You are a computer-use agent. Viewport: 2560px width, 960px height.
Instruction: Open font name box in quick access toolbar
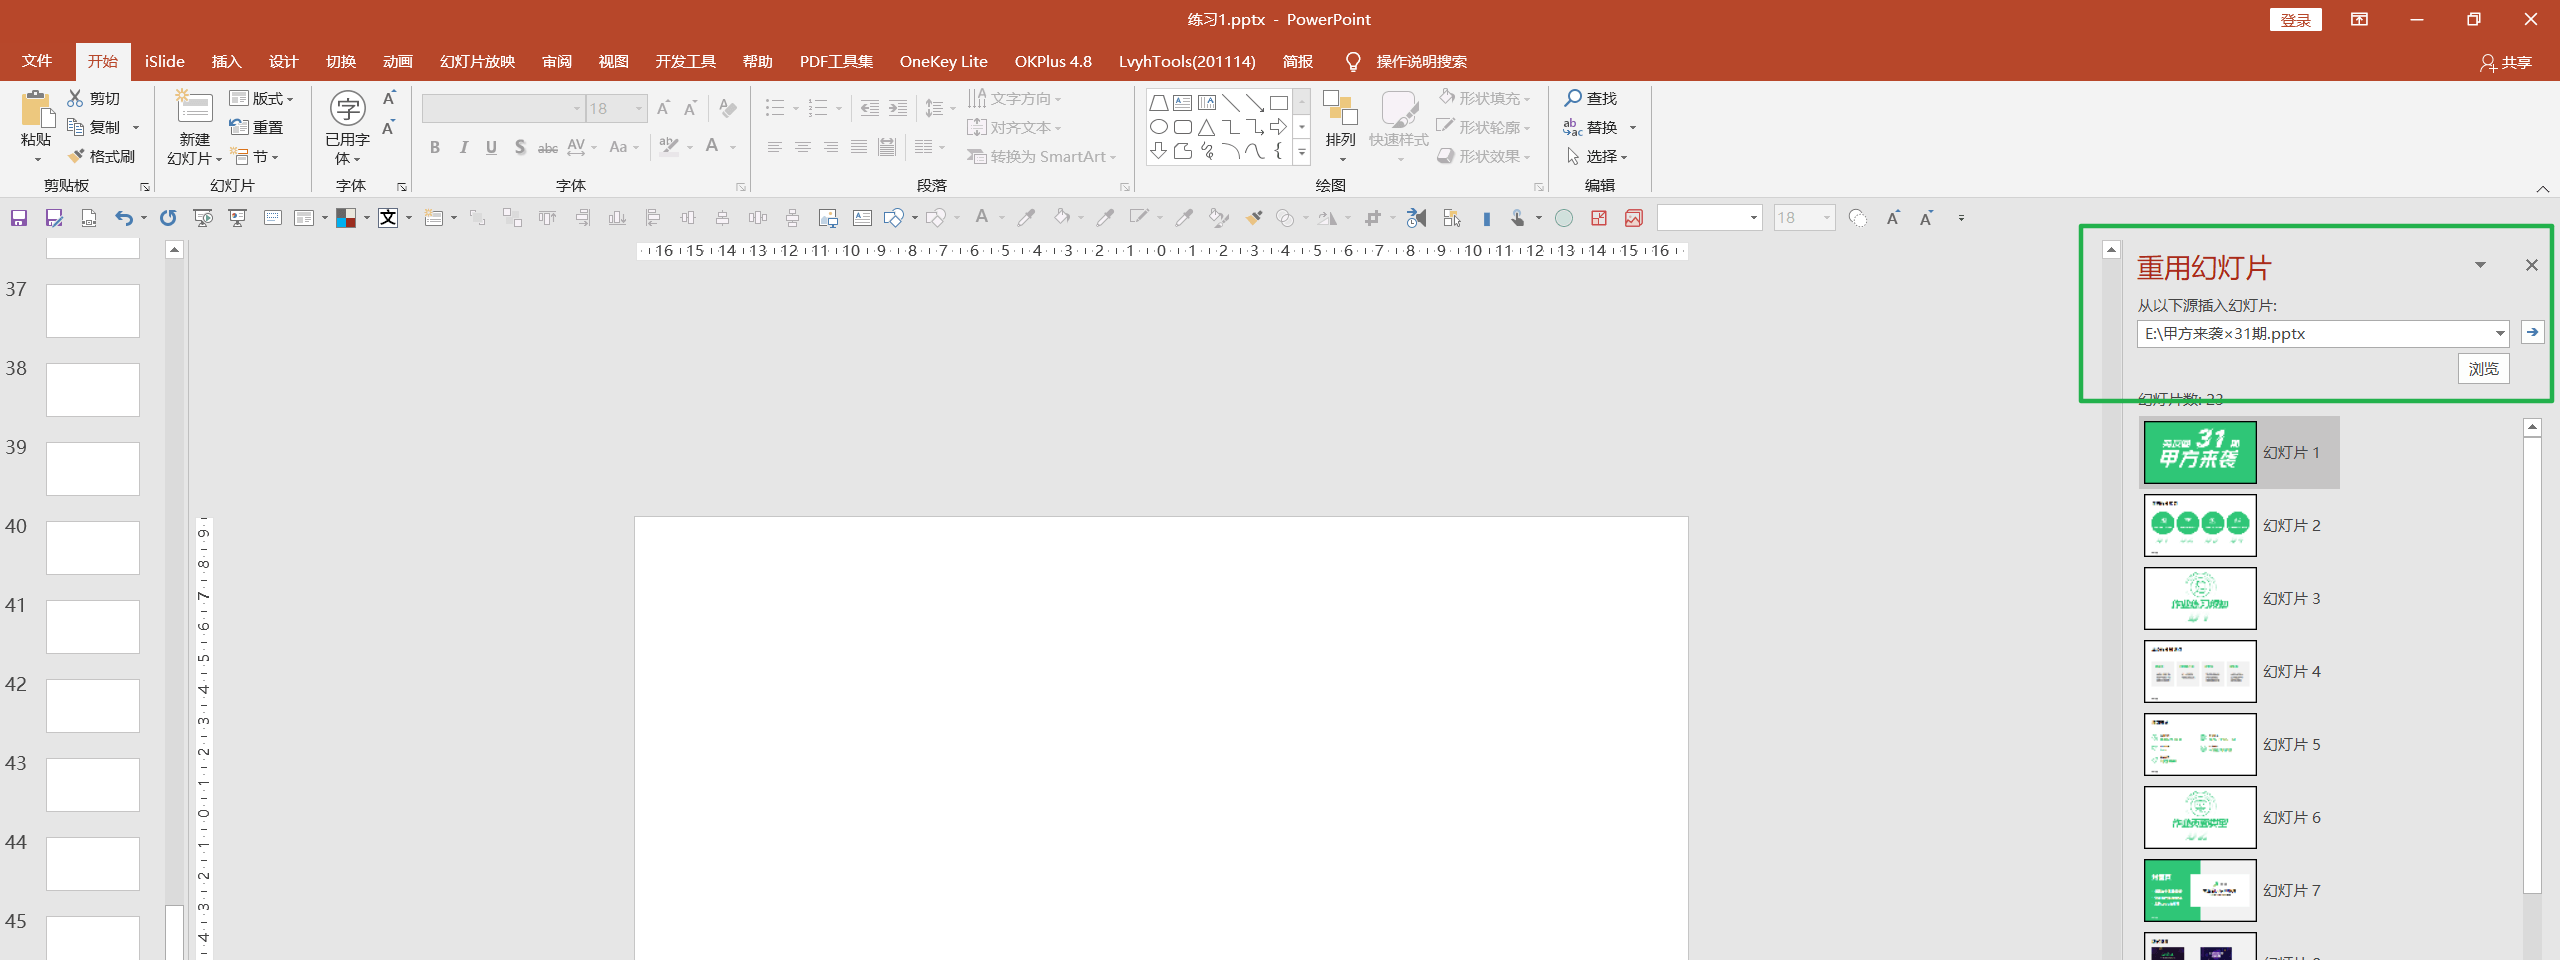(x=1709, y=218)
